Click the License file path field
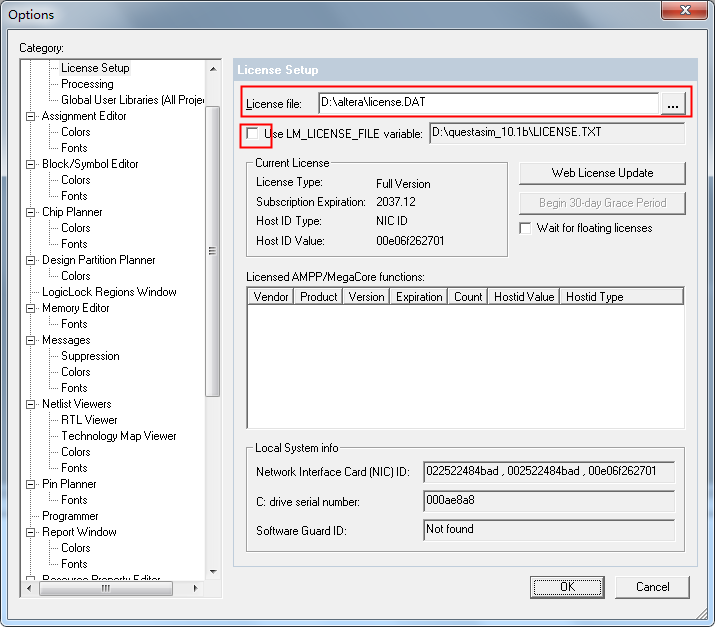 (487, 102)
